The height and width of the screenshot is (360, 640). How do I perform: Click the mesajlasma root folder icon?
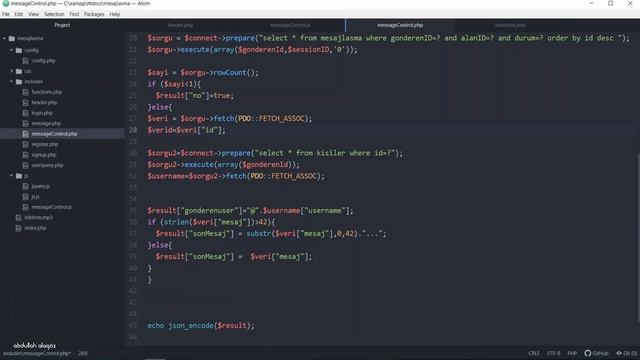coord(12,39)
